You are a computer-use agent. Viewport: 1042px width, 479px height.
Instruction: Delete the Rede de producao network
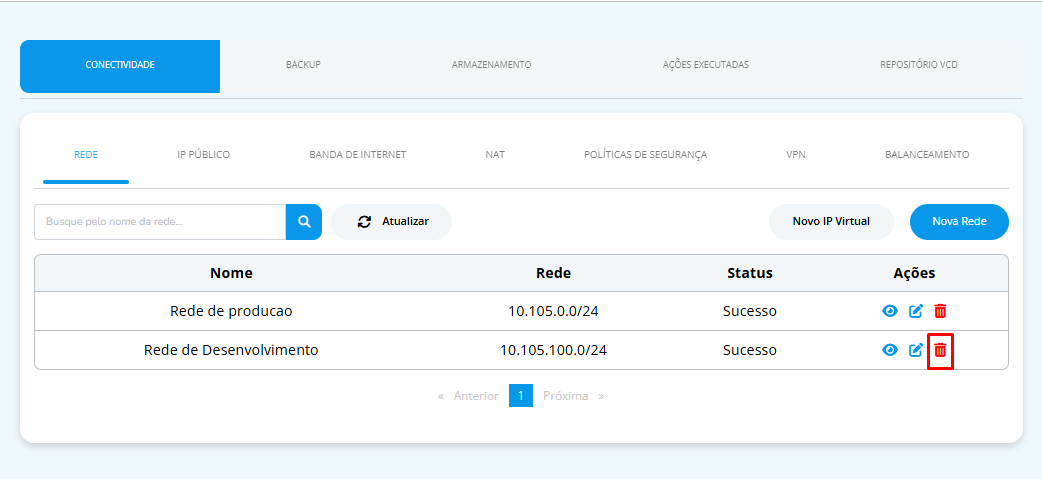pyautogui.click(x=940, y=311)
